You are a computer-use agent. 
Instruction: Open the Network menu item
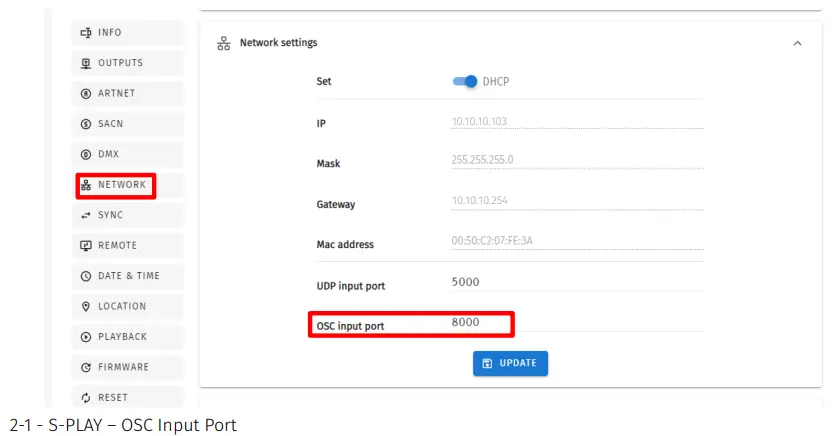pyautogui.click(x=121, y=185)
